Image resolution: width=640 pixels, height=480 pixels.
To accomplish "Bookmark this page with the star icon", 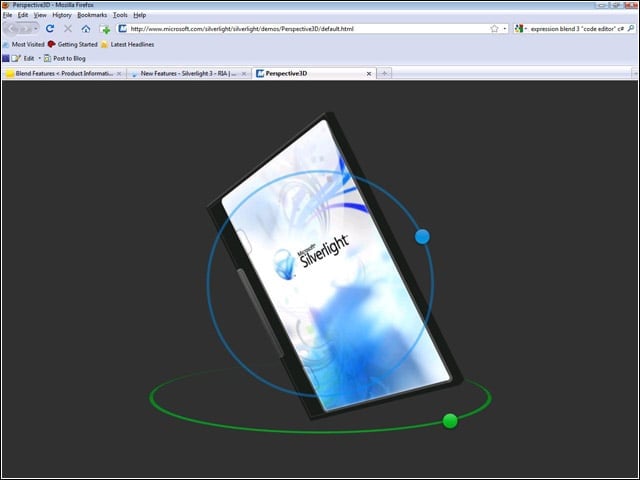I will (x=494, y=29).
